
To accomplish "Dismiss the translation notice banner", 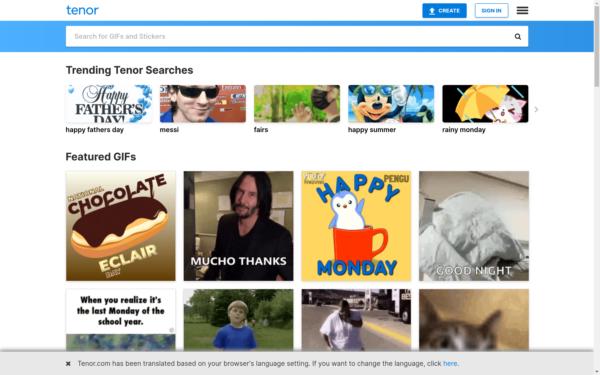I will click(68, 364).
